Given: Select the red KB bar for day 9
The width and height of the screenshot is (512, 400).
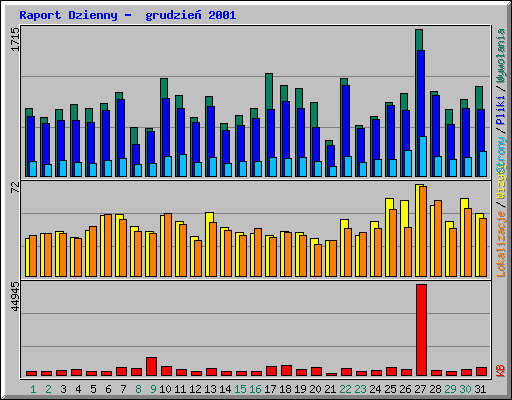Looking at the screenshot, I should pos(151,367).
